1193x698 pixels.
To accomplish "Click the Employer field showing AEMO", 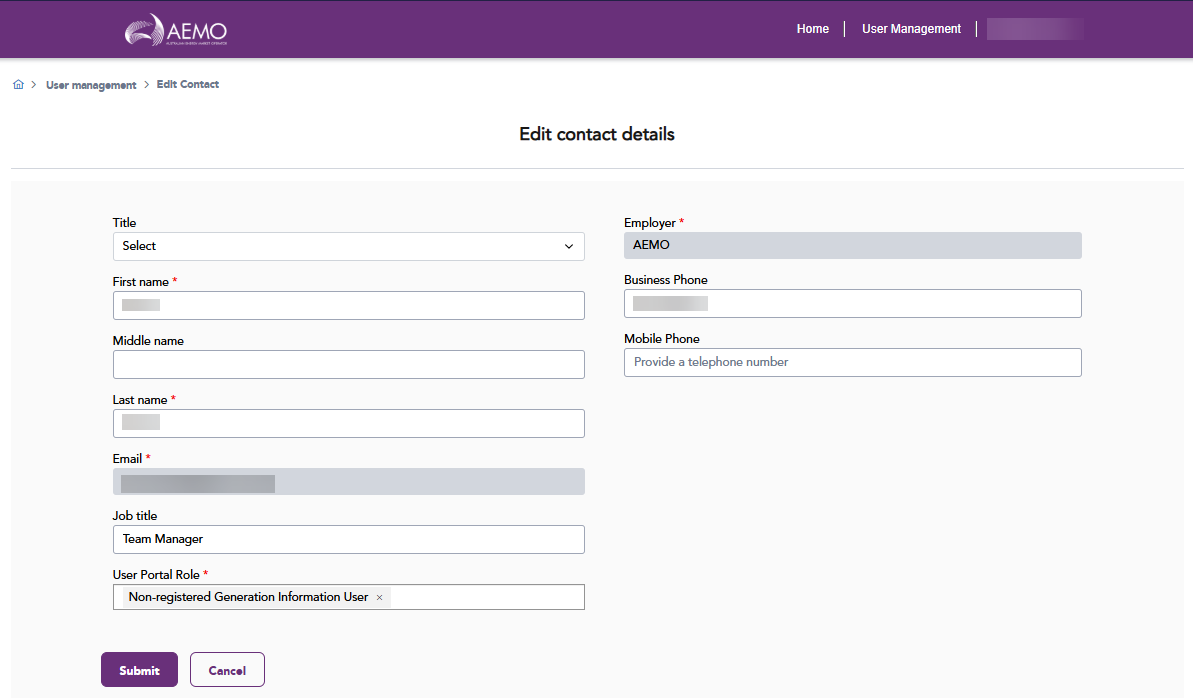I will (x=852, y=245).
